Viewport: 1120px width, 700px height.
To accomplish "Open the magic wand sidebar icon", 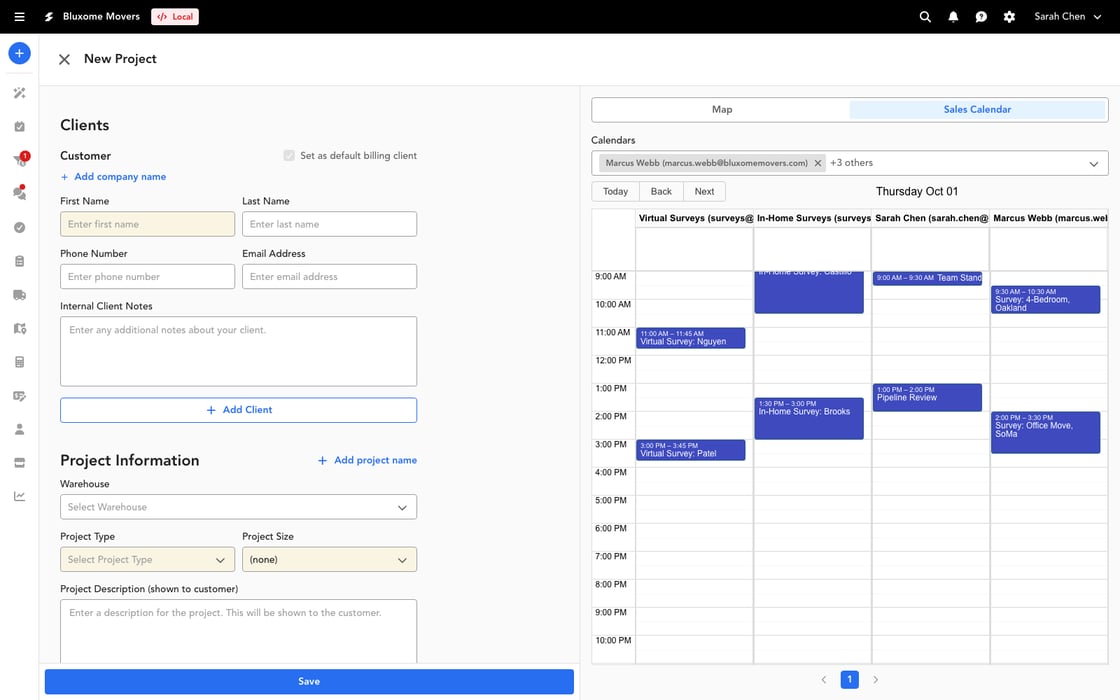I will click(19, 93).
